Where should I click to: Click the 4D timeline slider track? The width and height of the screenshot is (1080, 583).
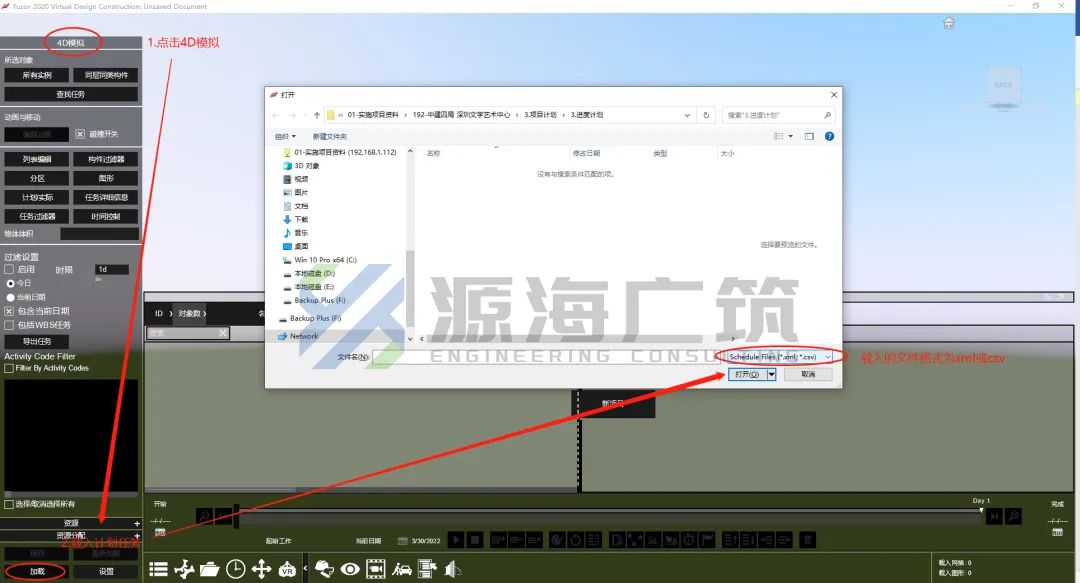[x=609, y=515]
